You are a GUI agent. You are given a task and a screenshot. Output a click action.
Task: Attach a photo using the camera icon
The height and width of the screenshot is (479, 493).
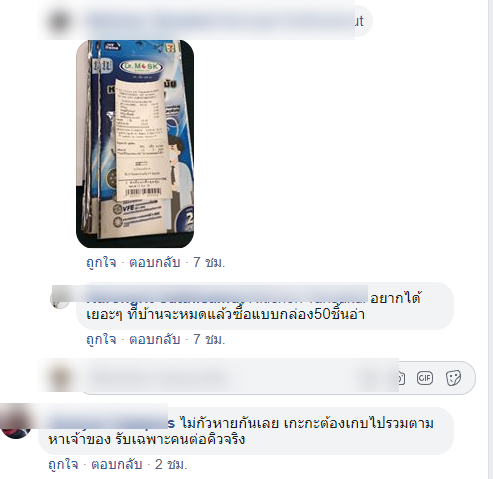click(400, 378)
